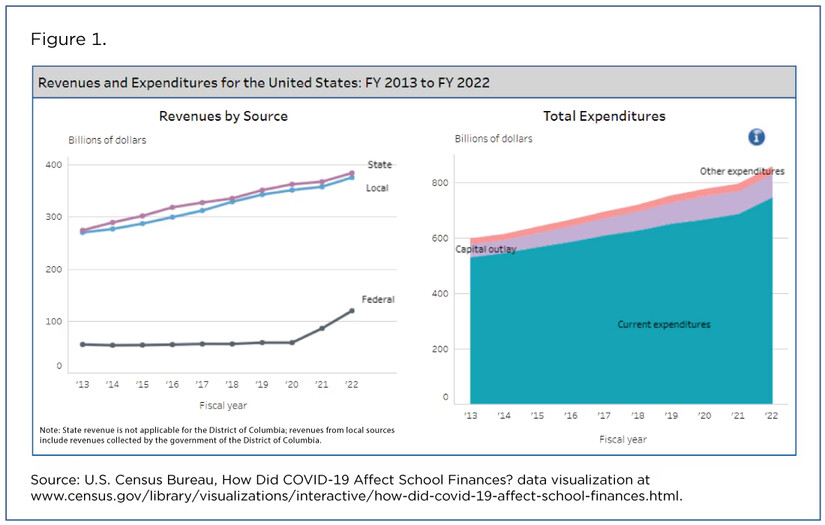The height and width of the screenshot is (525, 825).
Task: Click the State line label
Action: pyautogui.click(x=380, y=165)
